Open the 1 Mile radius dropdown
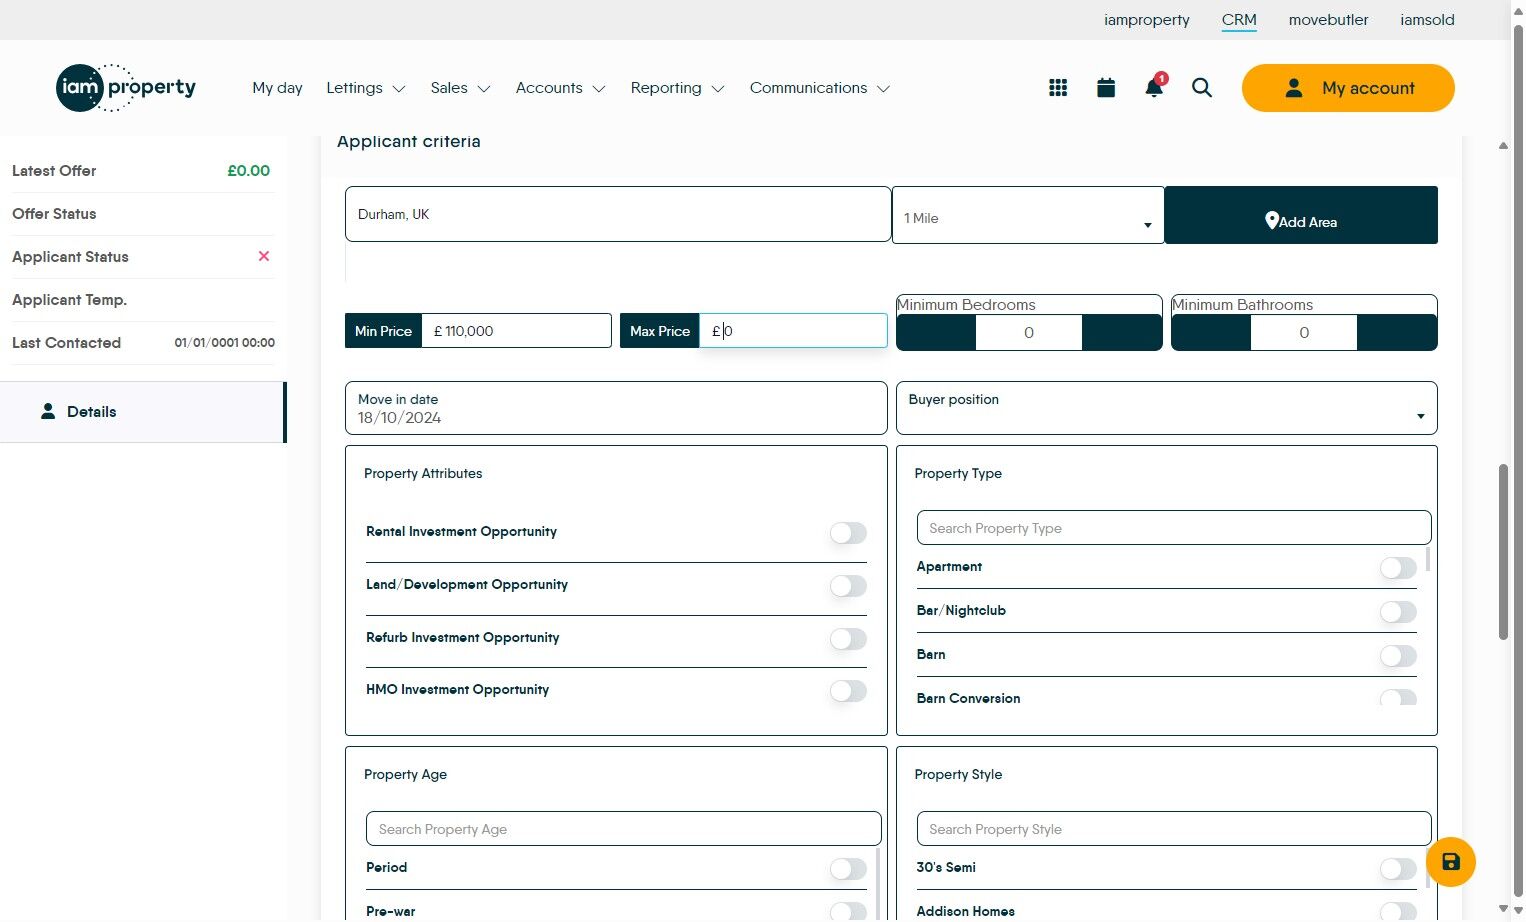 (x=1027, y=218)
